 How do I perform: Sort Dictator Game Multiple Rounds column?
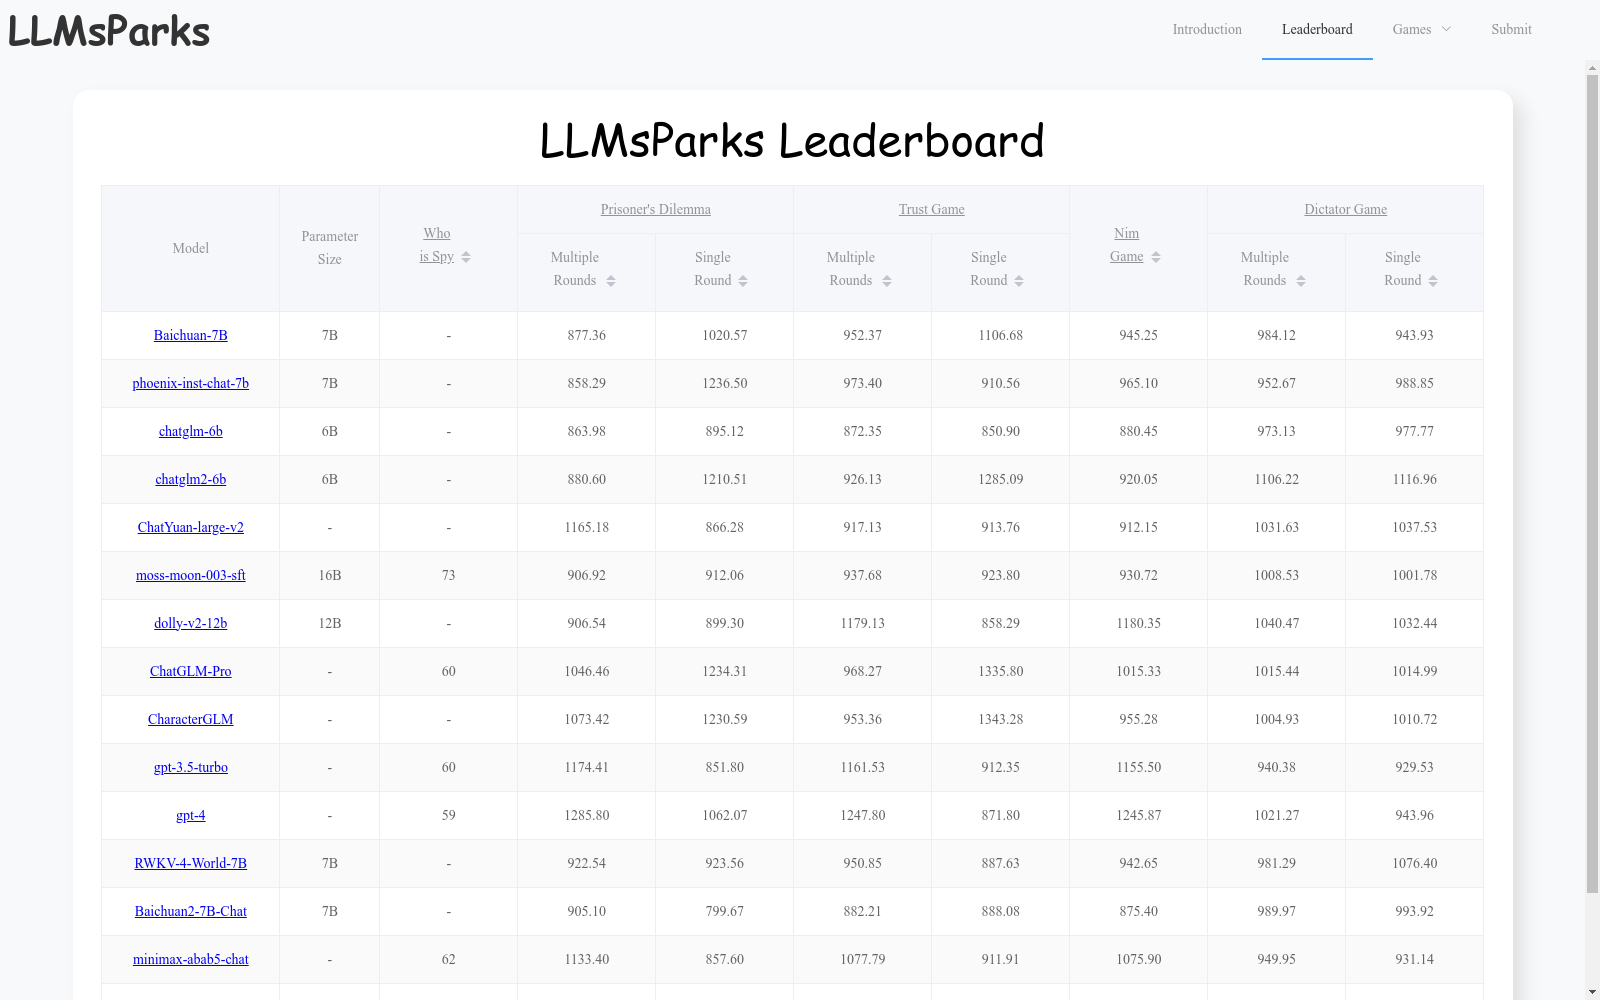1301,281
